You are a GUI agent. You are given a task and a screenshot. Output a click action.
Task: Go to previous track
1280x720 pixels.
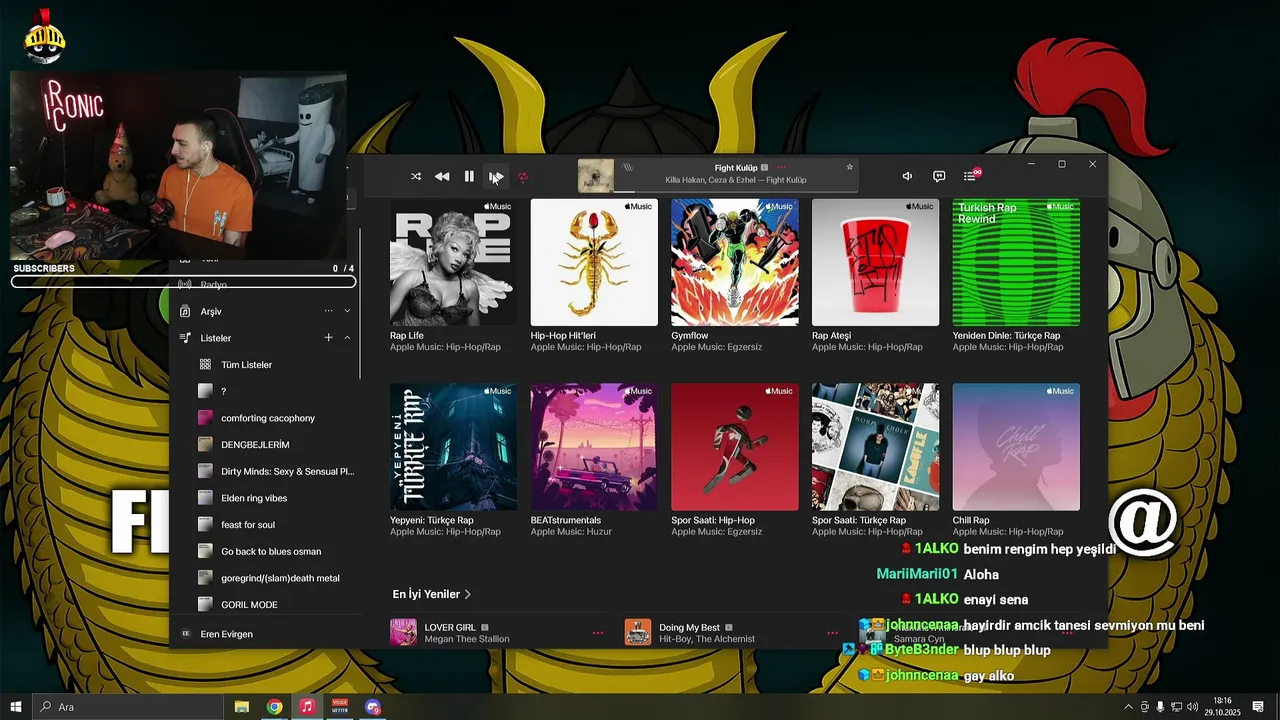click(442, 177)
